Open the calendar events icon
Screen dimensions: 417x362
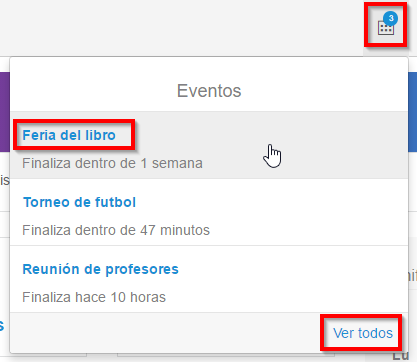click(x=386, y=27)
